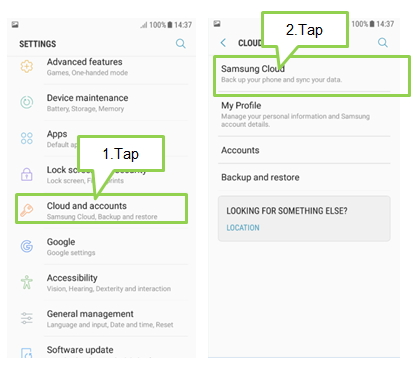The image size is (413, 373).
Task: Tap the Device maintenance circular icon
Action: 27,102
